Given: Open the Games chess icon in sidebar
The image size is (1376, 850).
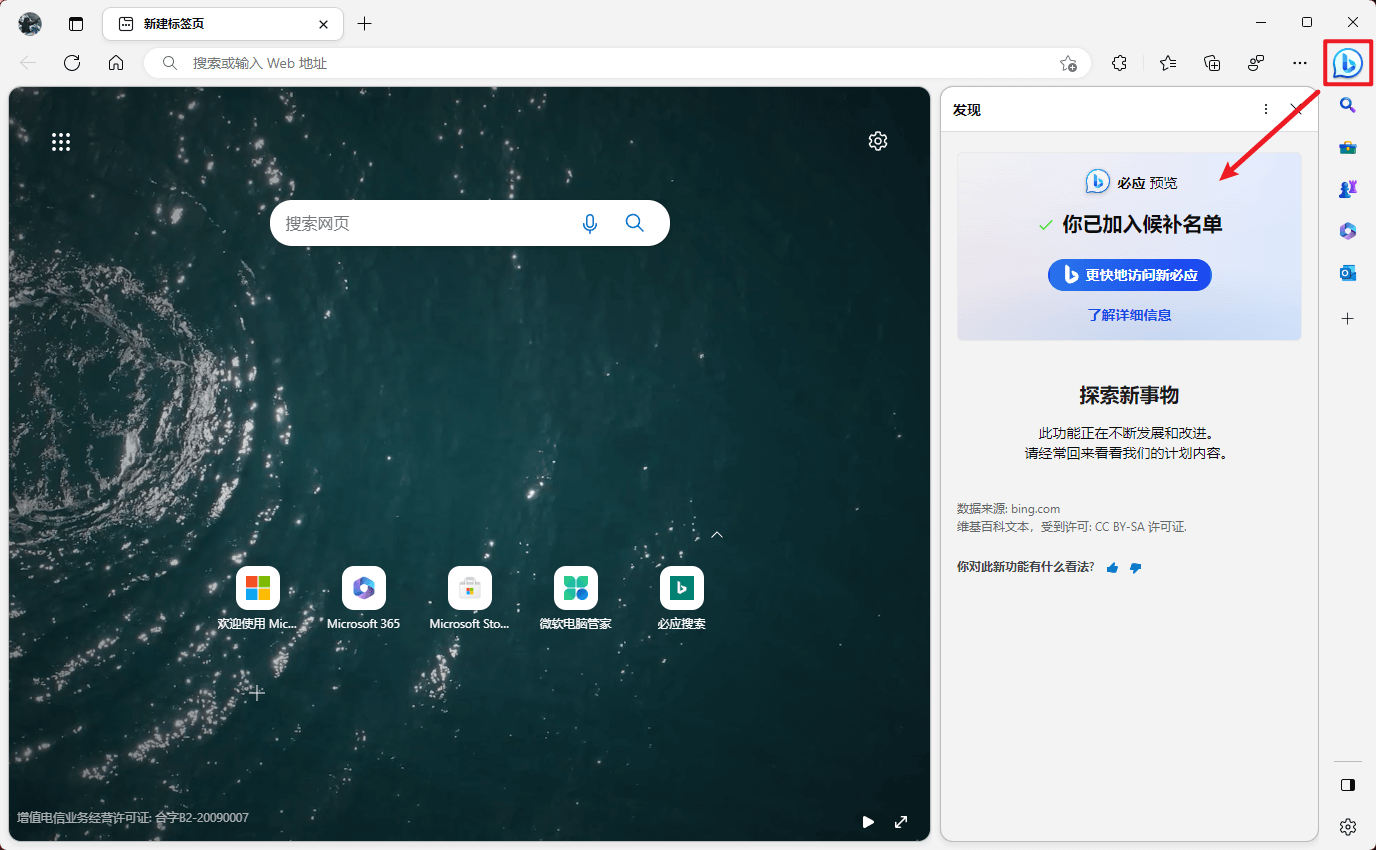Looking at the screenshot, I should pyautogui.click(x=1347, y=188).
